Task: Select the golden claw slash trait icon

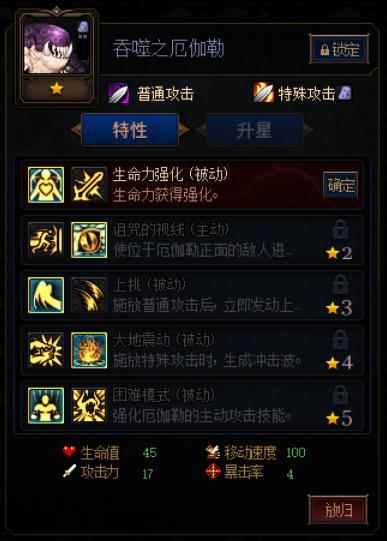Action: click(89, 295)
